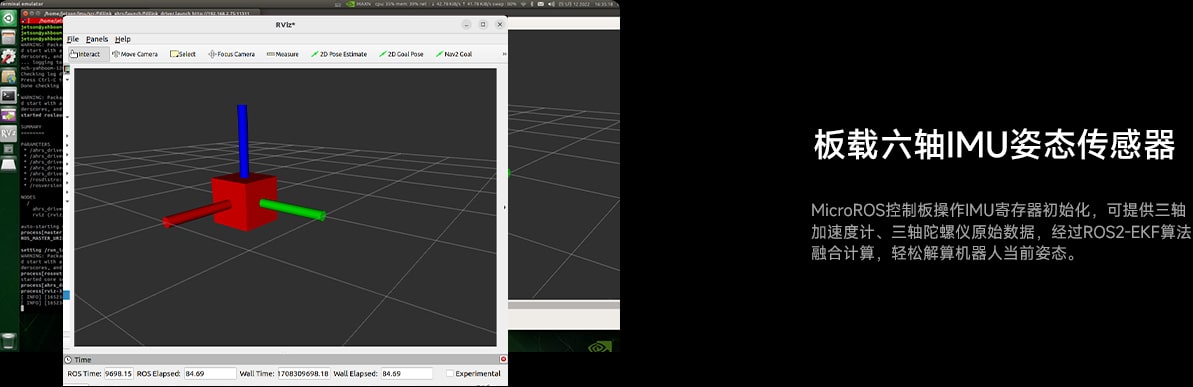Activate the 2D Goal Pose tool

(x=401, y=54)
